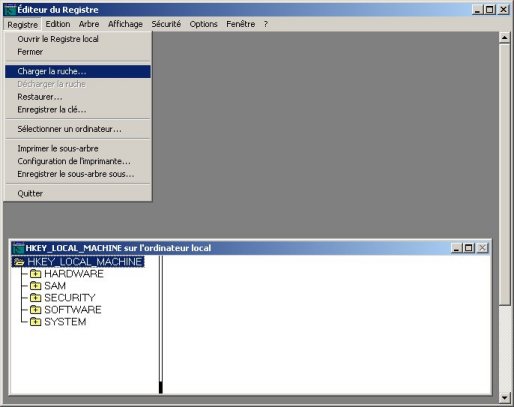Expand the SAM key folder icon

[35, 286]
